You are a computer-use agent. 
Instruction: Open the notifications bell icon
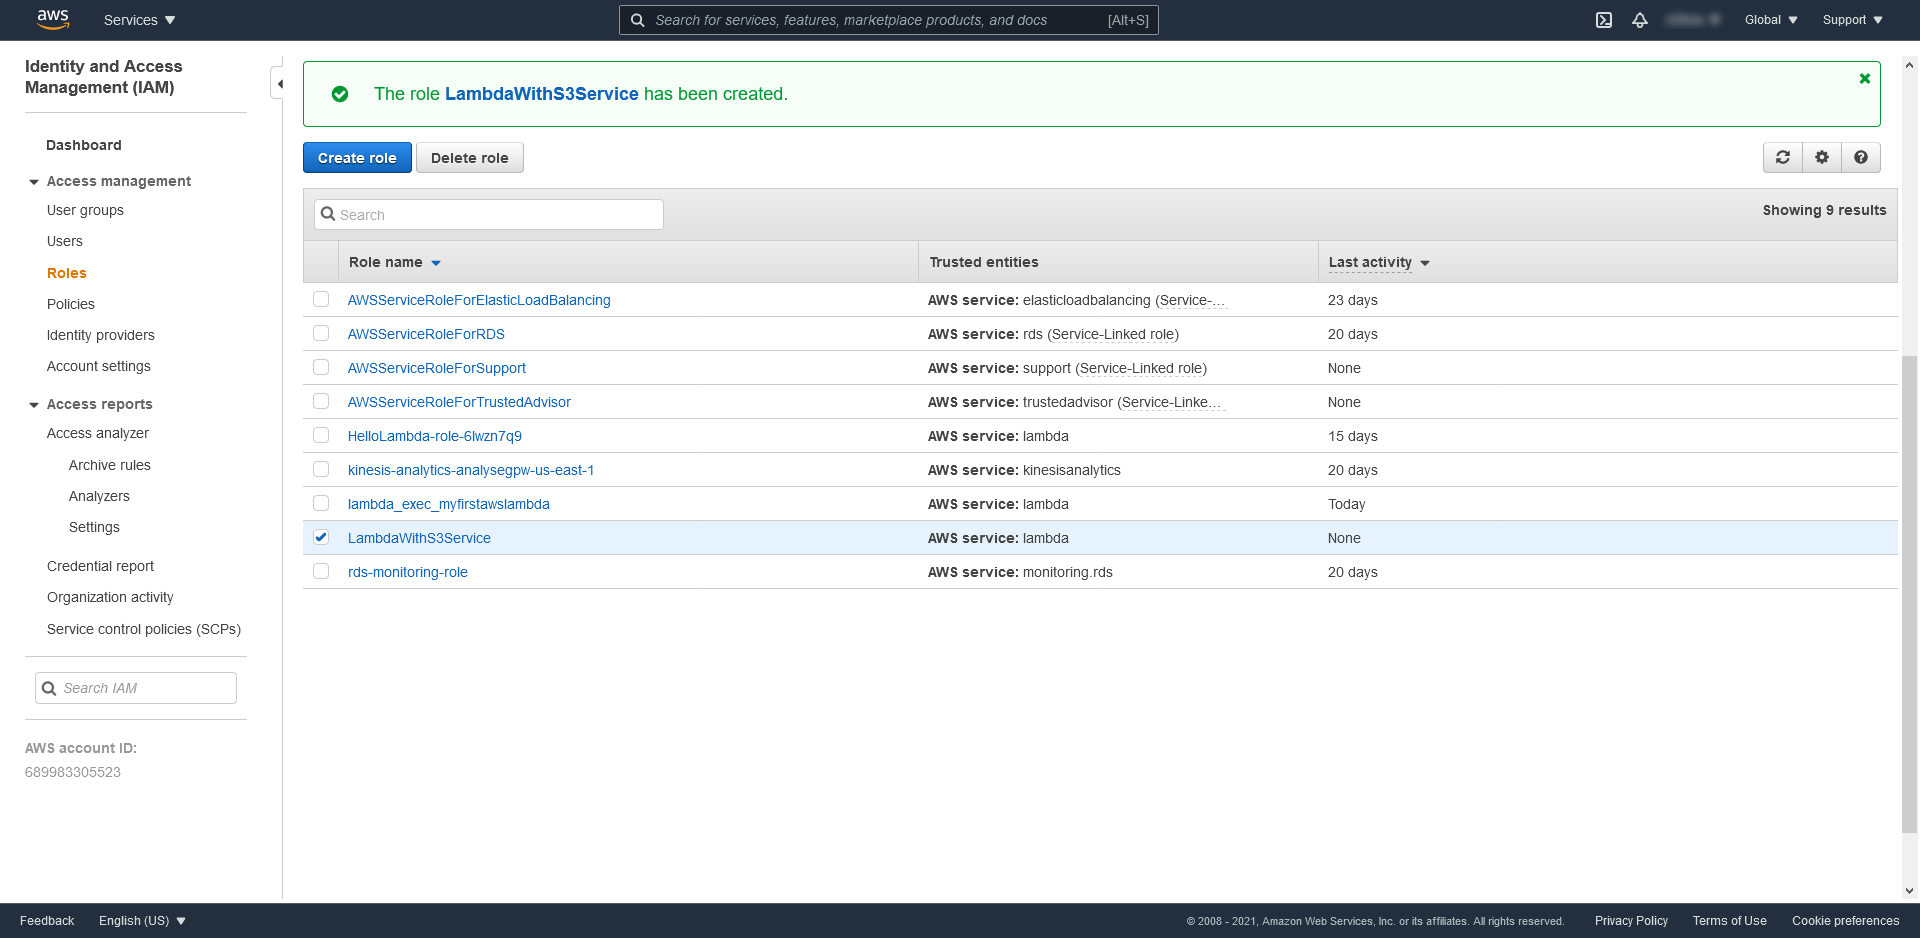pyautogui.click(x=1640, y=20)
